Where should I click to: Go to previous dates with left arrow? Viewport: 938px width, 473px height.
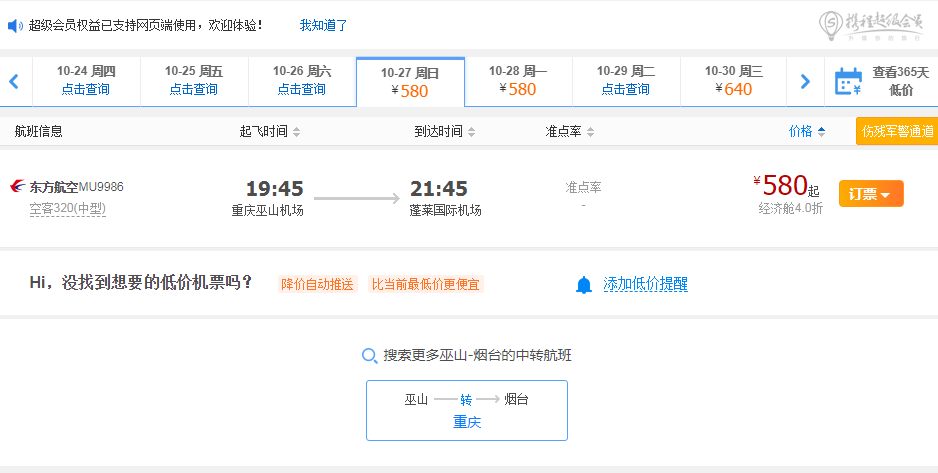pos(14,81)
